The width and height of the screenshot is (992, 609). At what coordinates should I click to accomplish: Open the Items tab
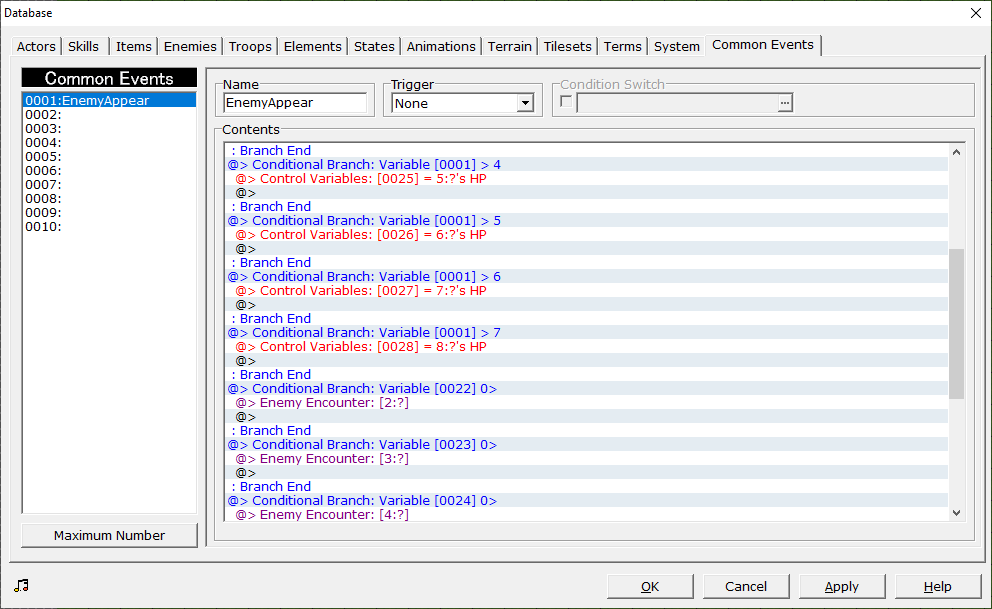133,46
